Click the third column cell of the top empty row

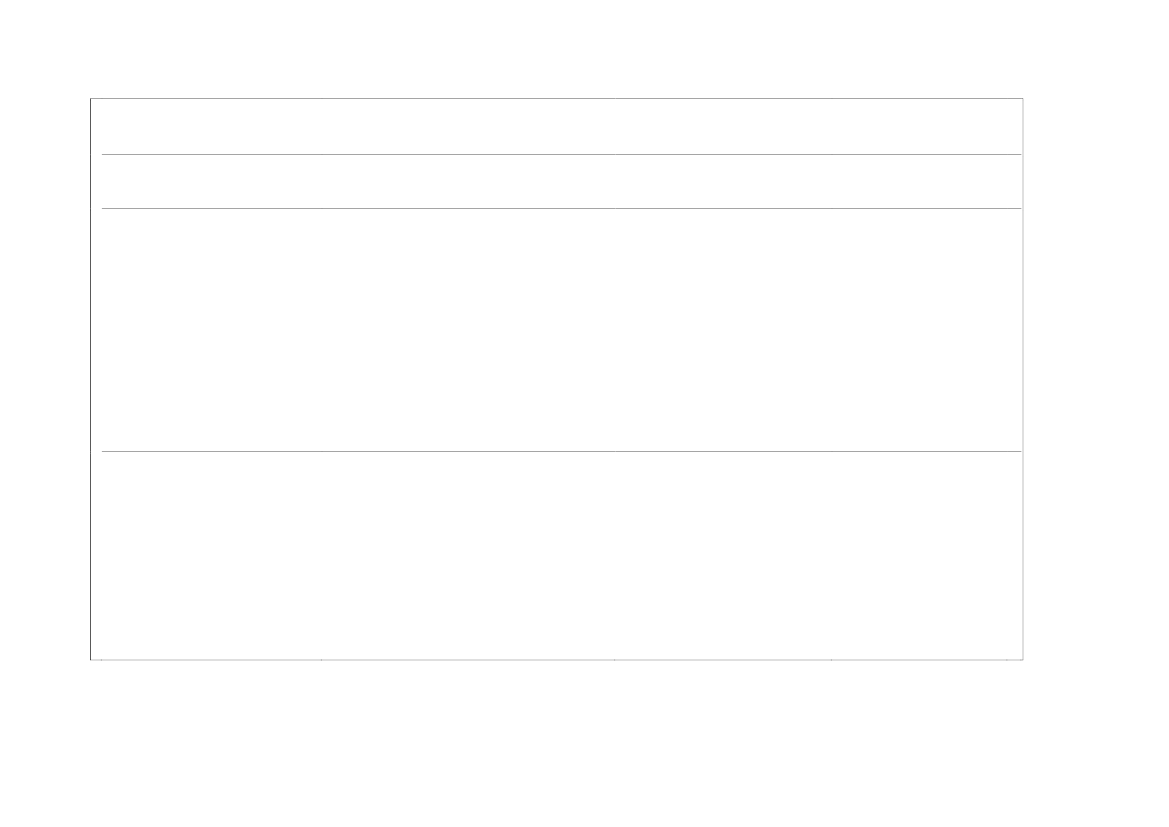point(722,127)
